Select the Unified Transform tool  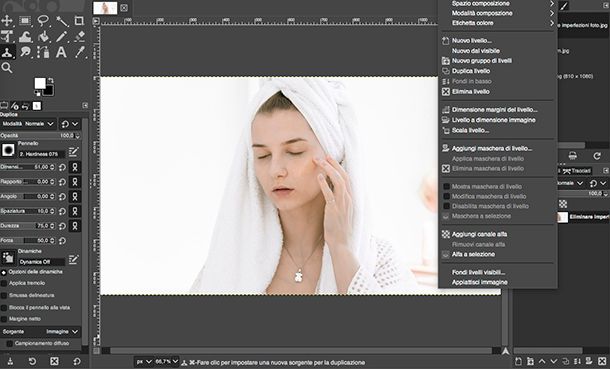(7, 37)
